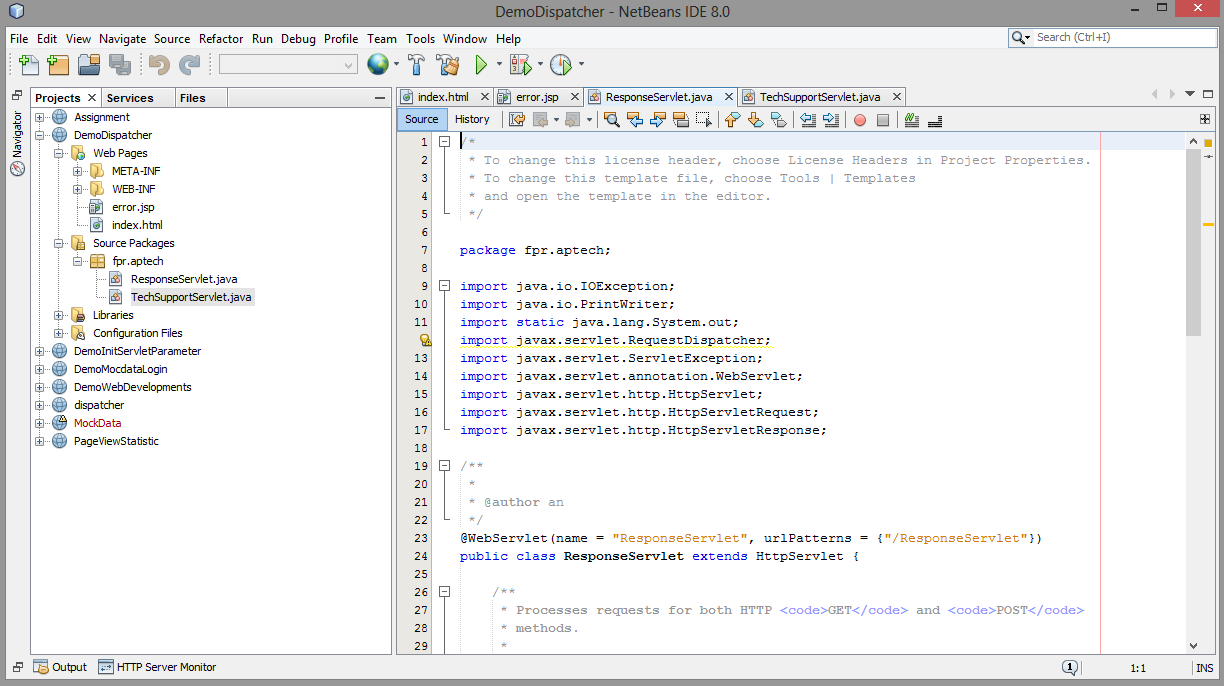Collapse the DemoDispatcher project node
Screen dimensions: 1224x686
[40, 135]
